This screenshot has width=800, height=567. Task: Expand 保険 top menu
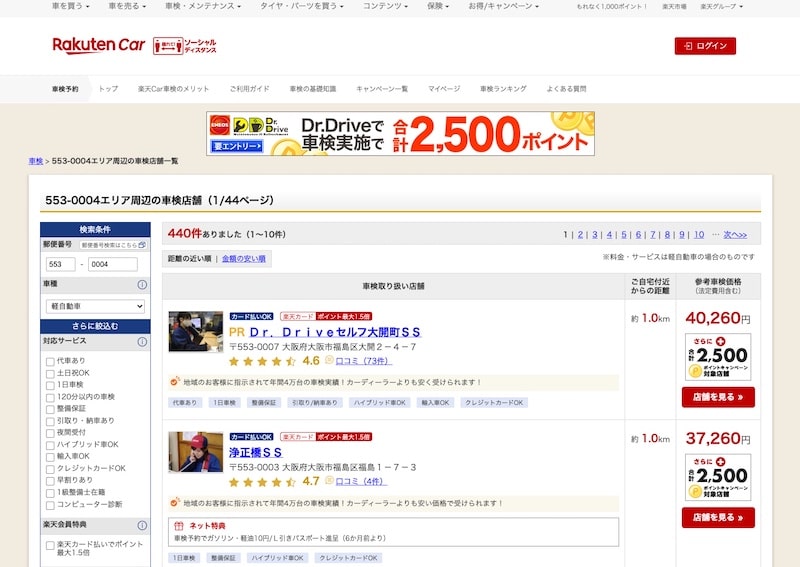(x=438, y=6)
